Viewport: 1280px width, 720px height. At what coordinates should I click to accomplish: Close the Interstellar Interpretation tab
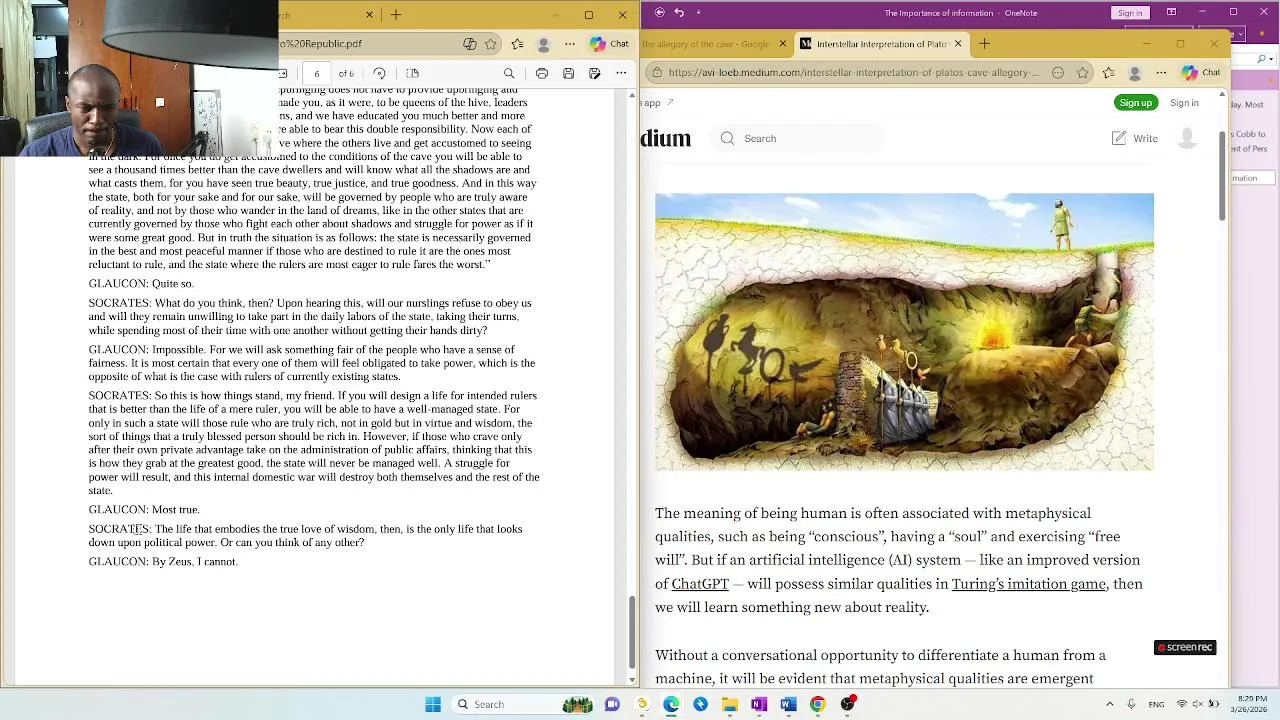(x=958, y=44)
